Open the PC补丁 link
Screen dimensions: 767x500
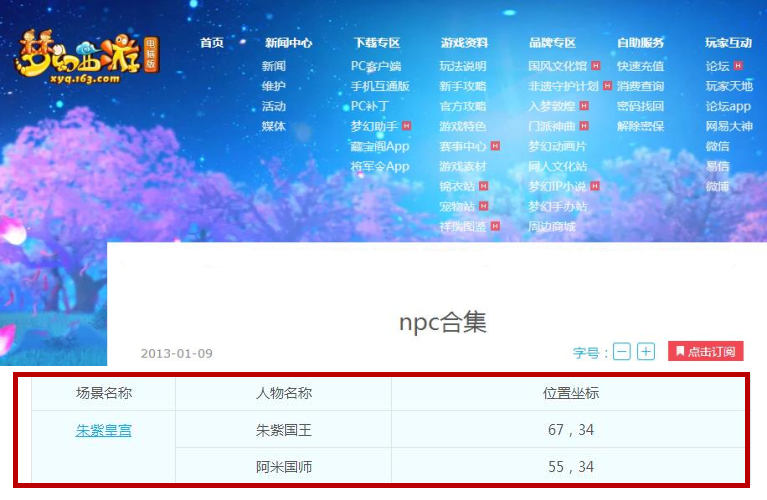(370, 106)
